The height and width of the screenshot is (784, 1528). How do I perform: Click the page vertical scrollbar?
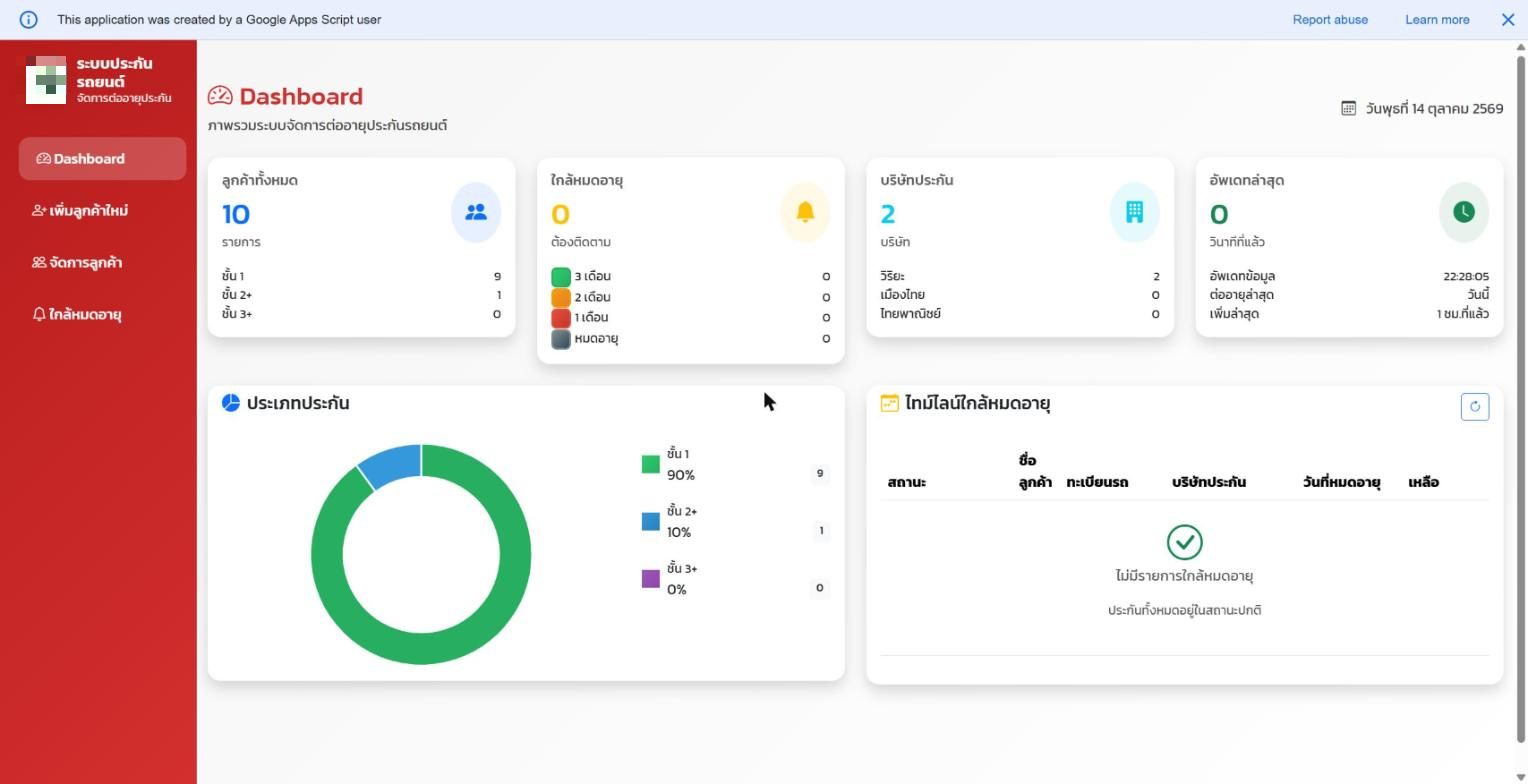(1521, 400)
